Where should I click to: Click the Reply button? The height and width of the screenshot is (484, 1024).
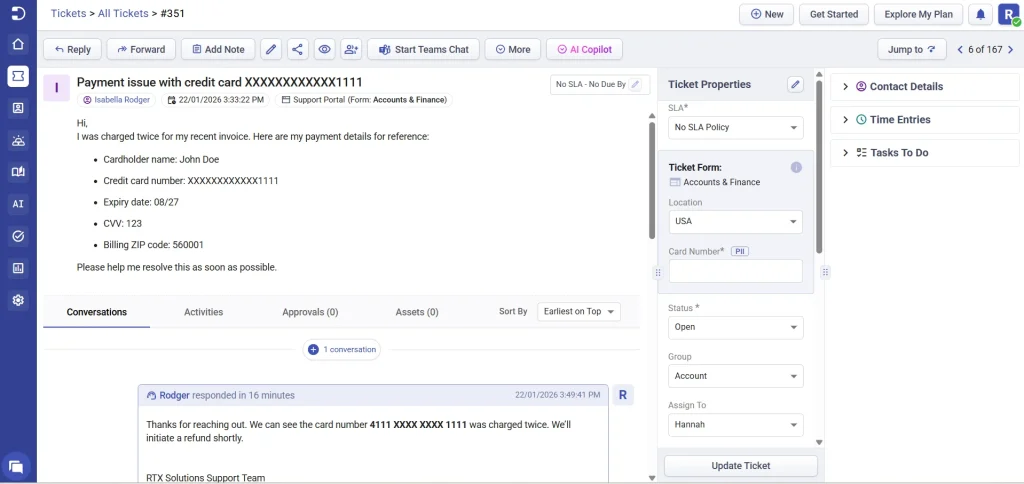tap(72, 49)
